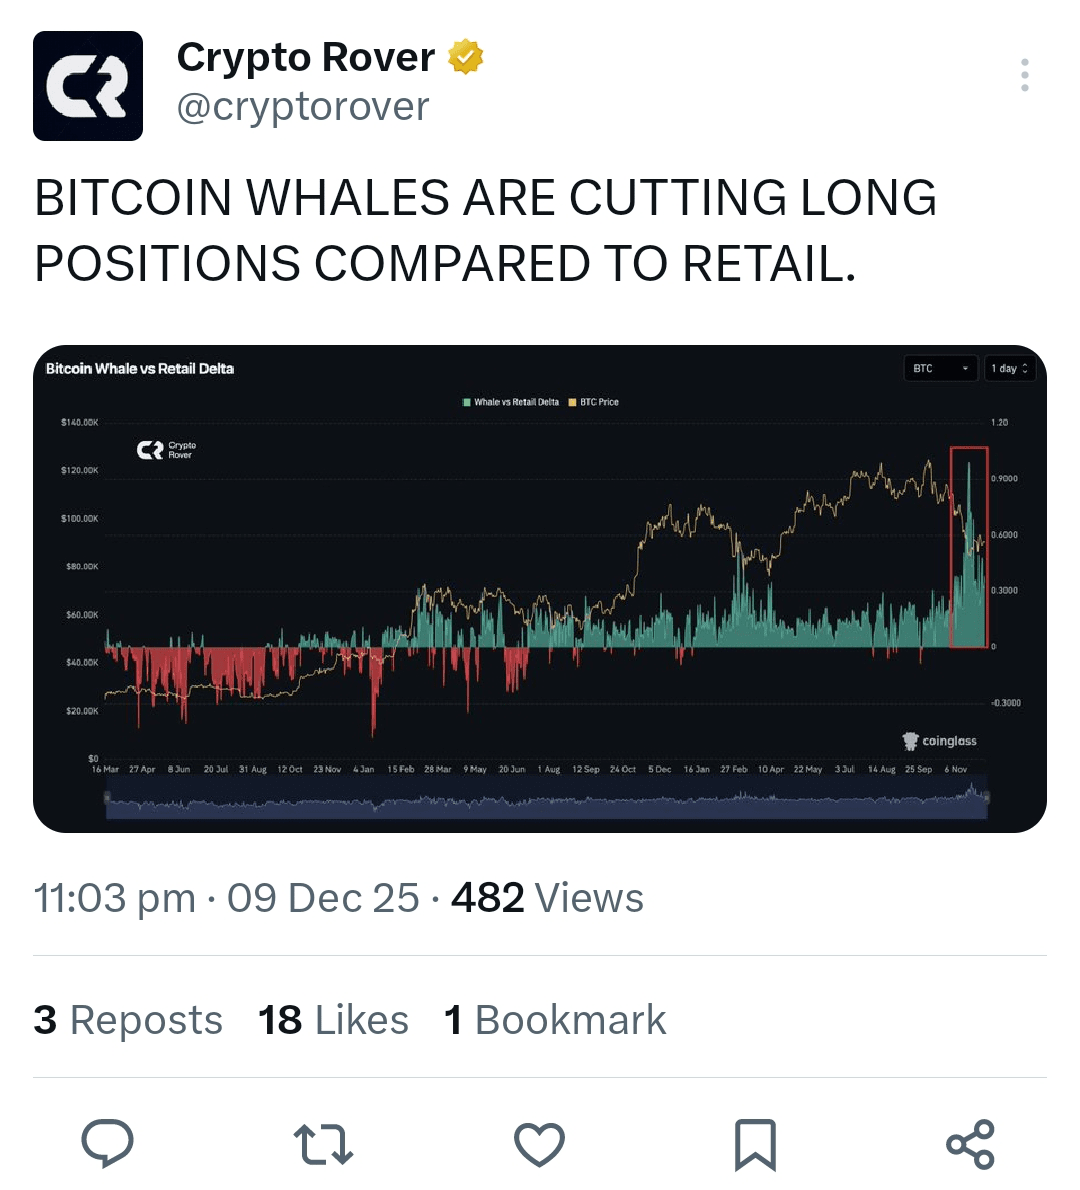
Task: Bookmark the post with ribbon icon
Action: tap(755, 1144)
